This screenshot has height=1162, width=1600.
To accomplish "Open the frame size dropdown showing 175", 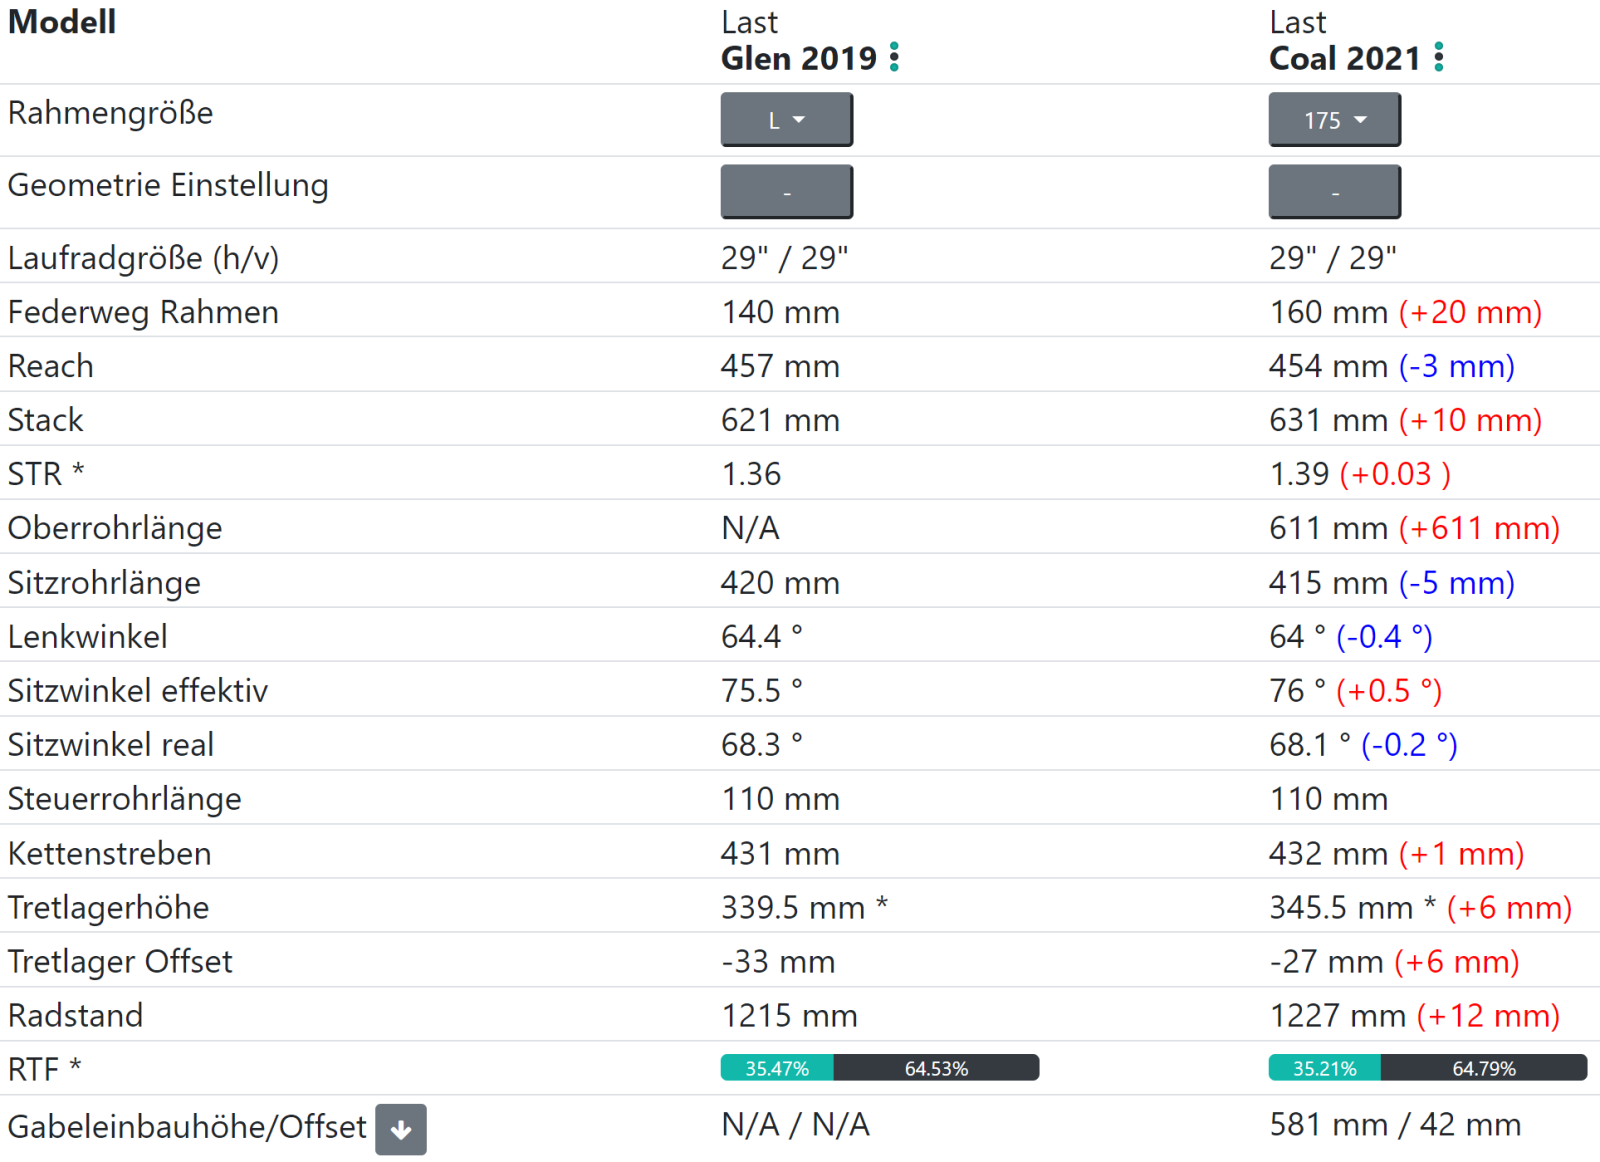I will (1334, 120).
